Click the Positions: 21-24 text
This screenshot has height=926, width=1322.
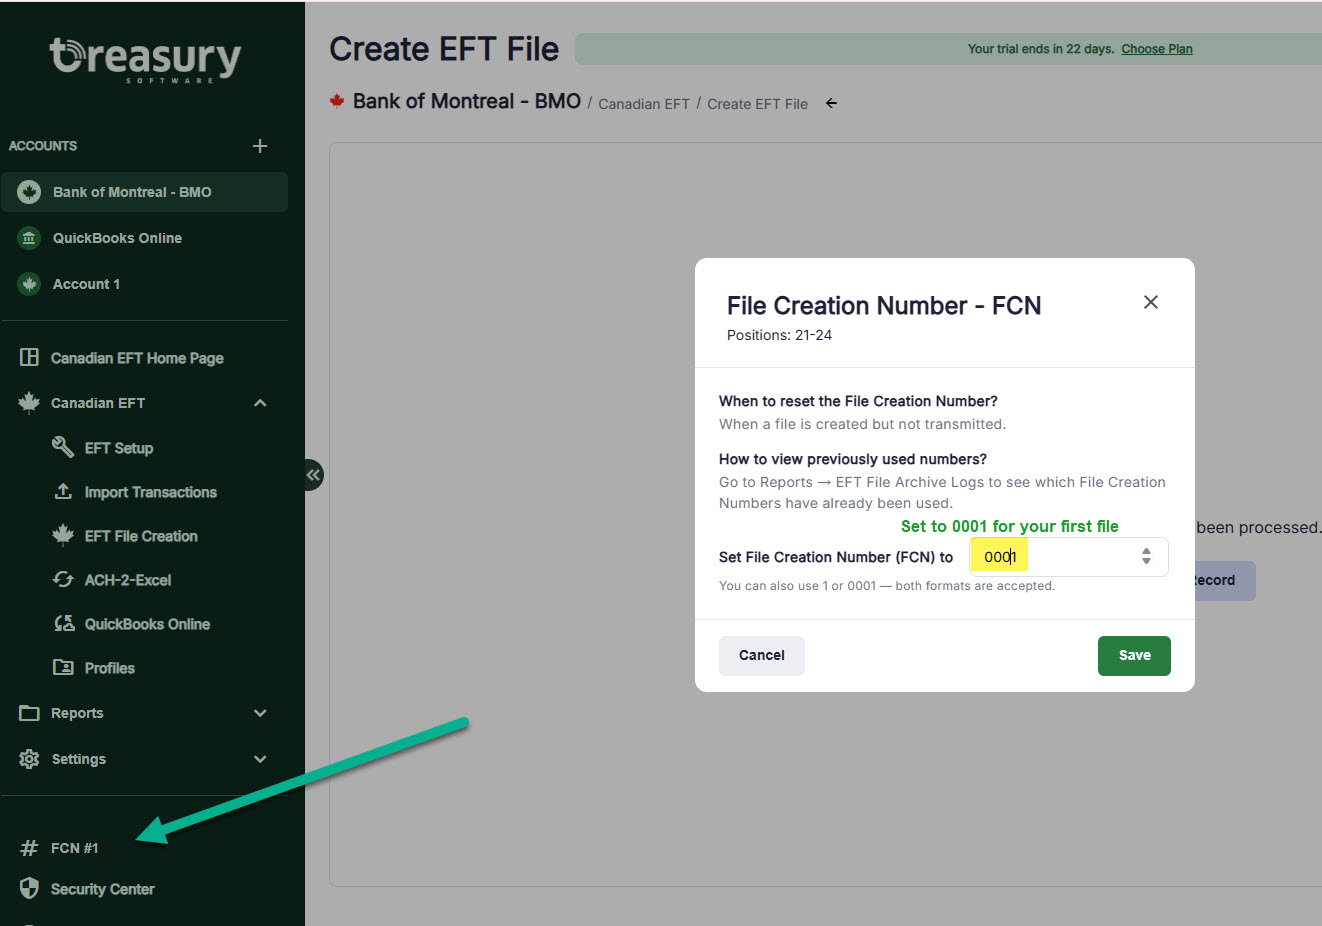point(779,335)
